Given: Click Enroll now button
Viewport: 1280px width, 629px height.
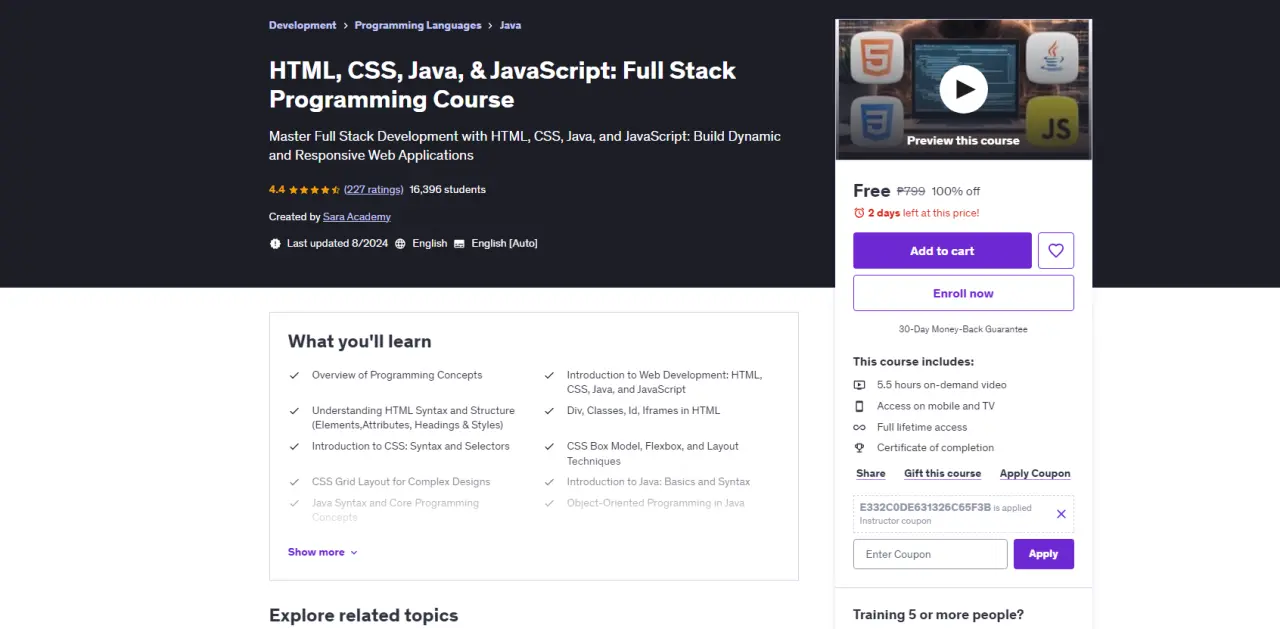Looking at the screenshot, I should [x=963, y=293].
